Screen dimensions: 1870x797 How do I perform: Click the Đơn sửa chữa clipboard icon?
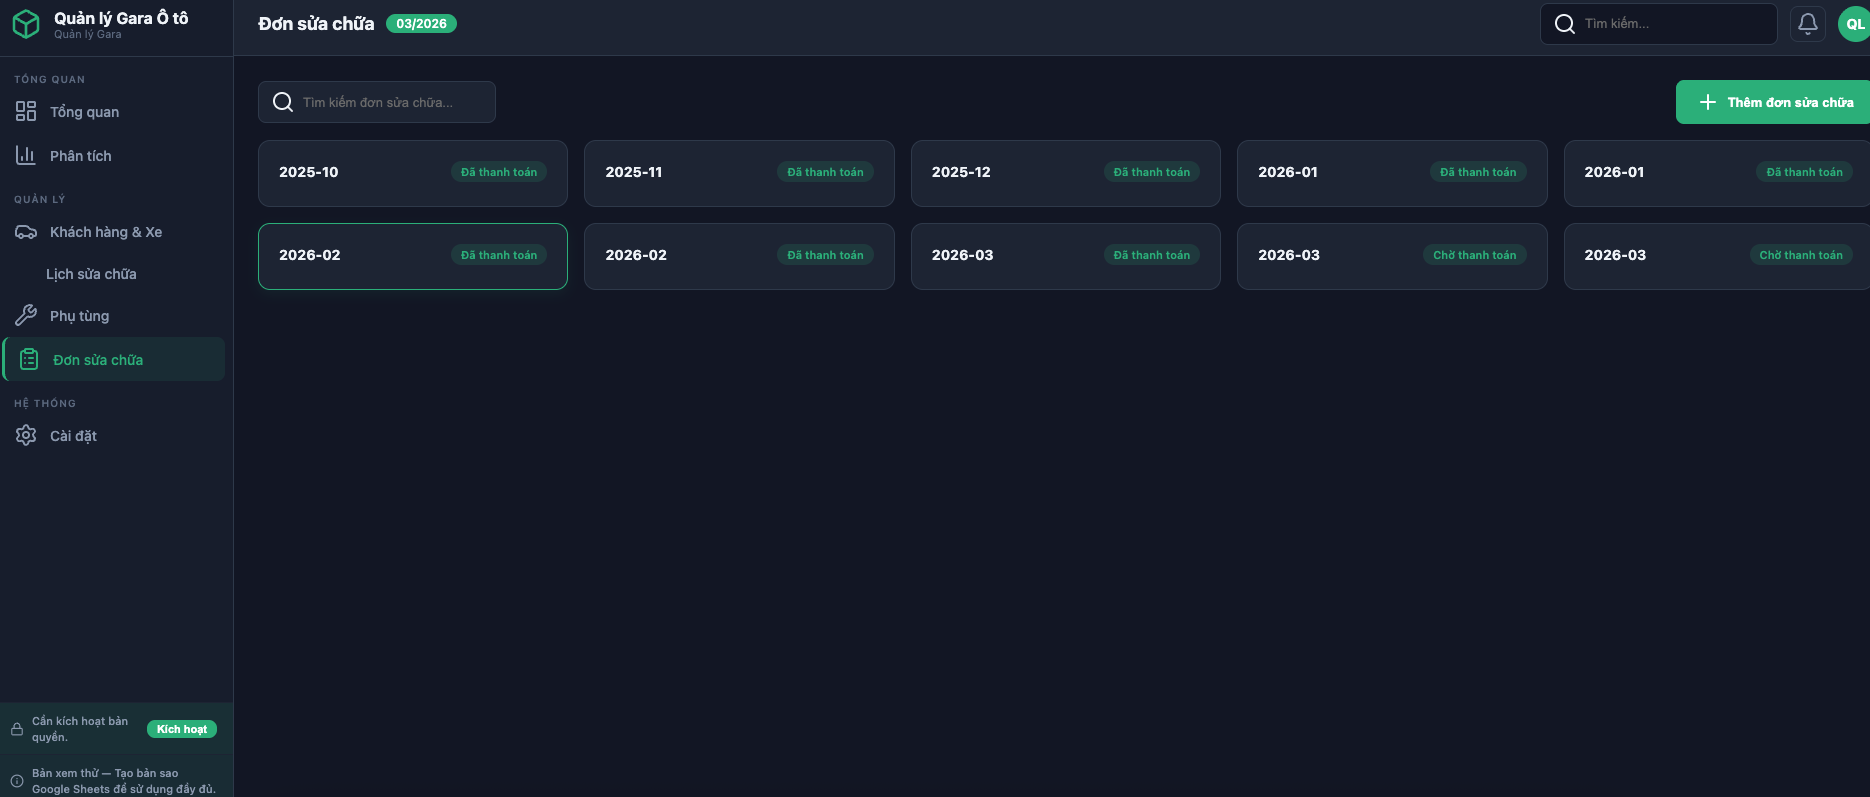point(29,360)
